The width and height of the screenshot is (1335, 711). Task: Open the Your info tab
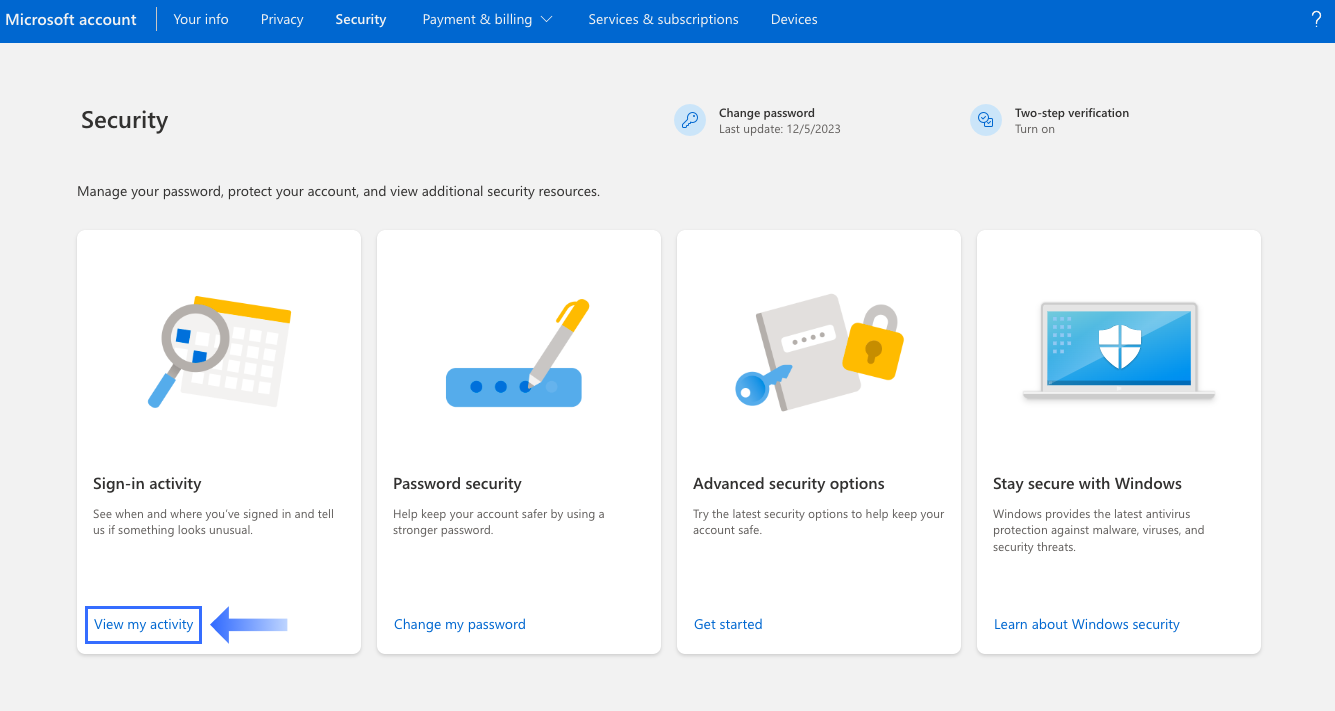click(201, 19)
